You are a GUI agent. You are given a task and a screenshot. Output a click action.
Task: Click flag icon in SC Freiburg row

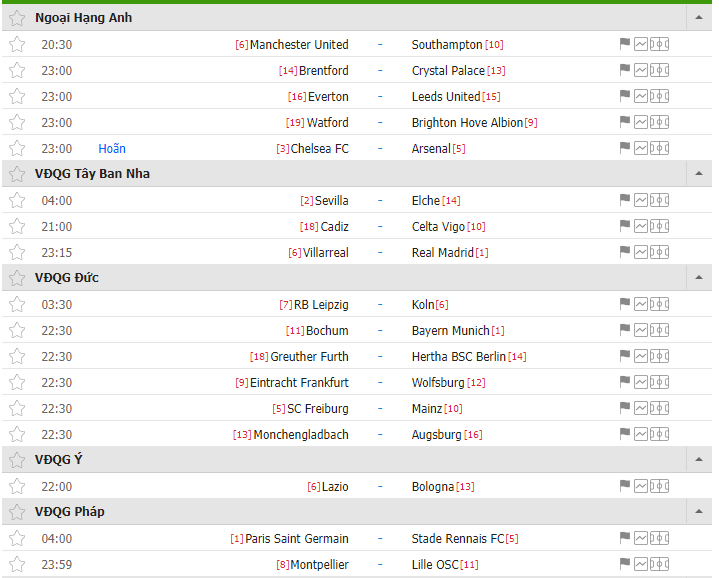click(624, 408)
